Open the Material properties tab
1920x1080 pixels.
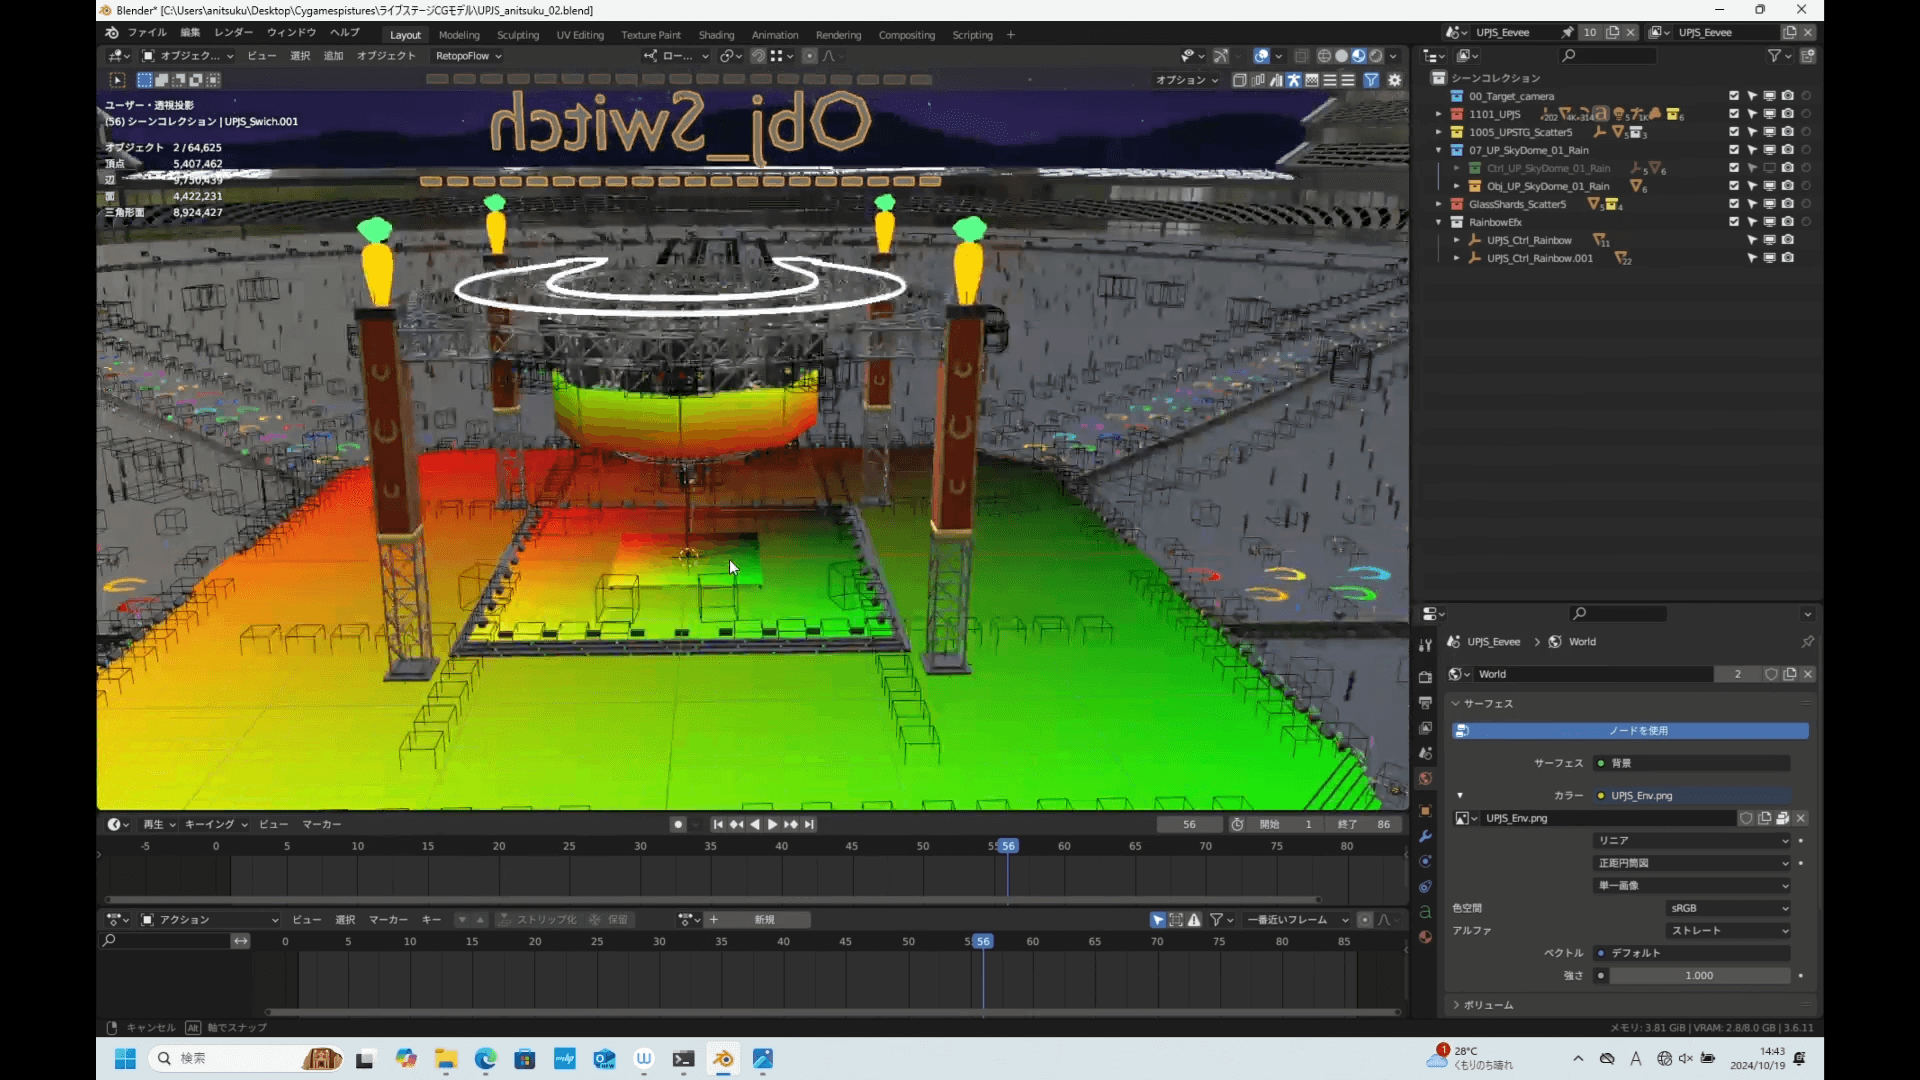(x=1425, y=937)
